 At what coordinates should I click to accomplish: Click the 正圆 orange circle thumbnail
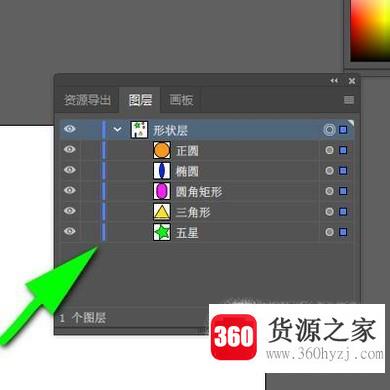(x=162, y=150)
